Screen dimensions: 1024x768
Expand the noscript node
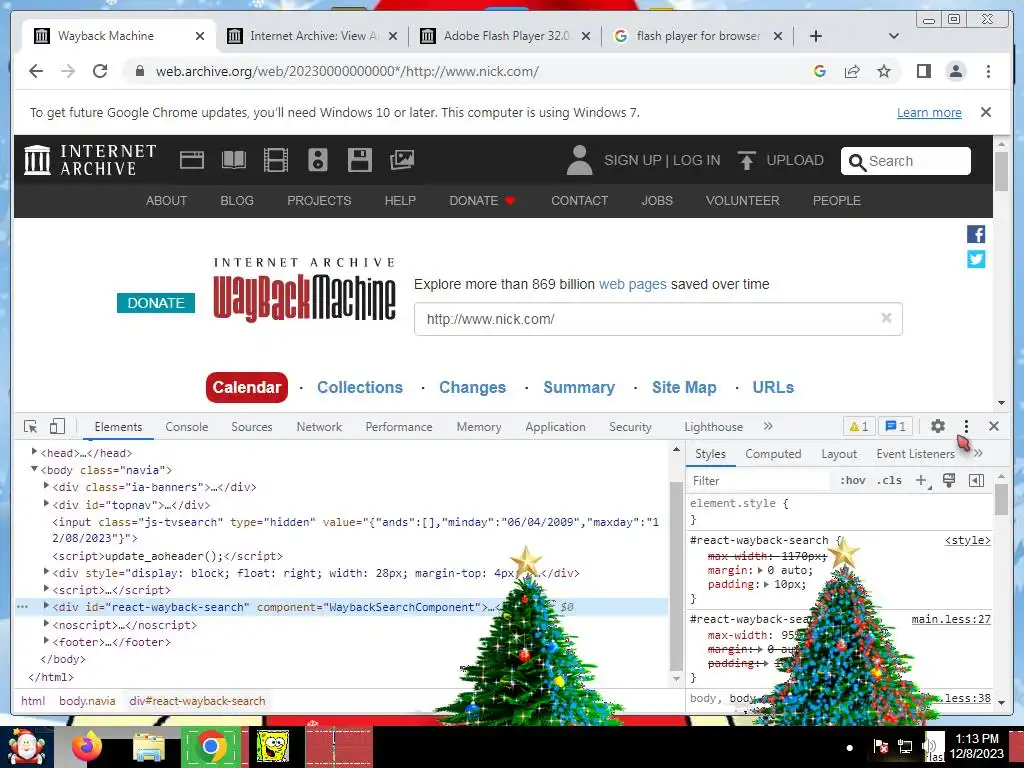pyautogui.click(x=46, y=624)
